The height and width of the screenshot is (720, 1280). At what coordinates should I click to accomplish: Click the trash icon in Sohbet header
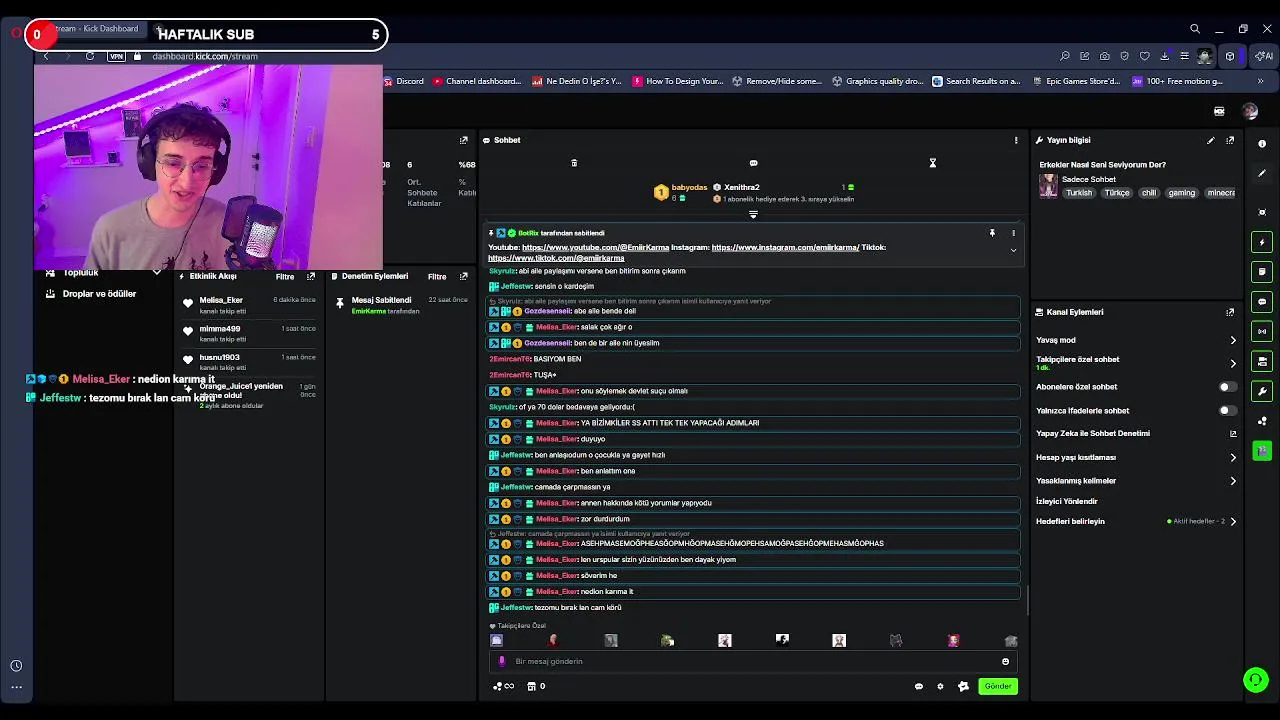[x=574, y=163]
